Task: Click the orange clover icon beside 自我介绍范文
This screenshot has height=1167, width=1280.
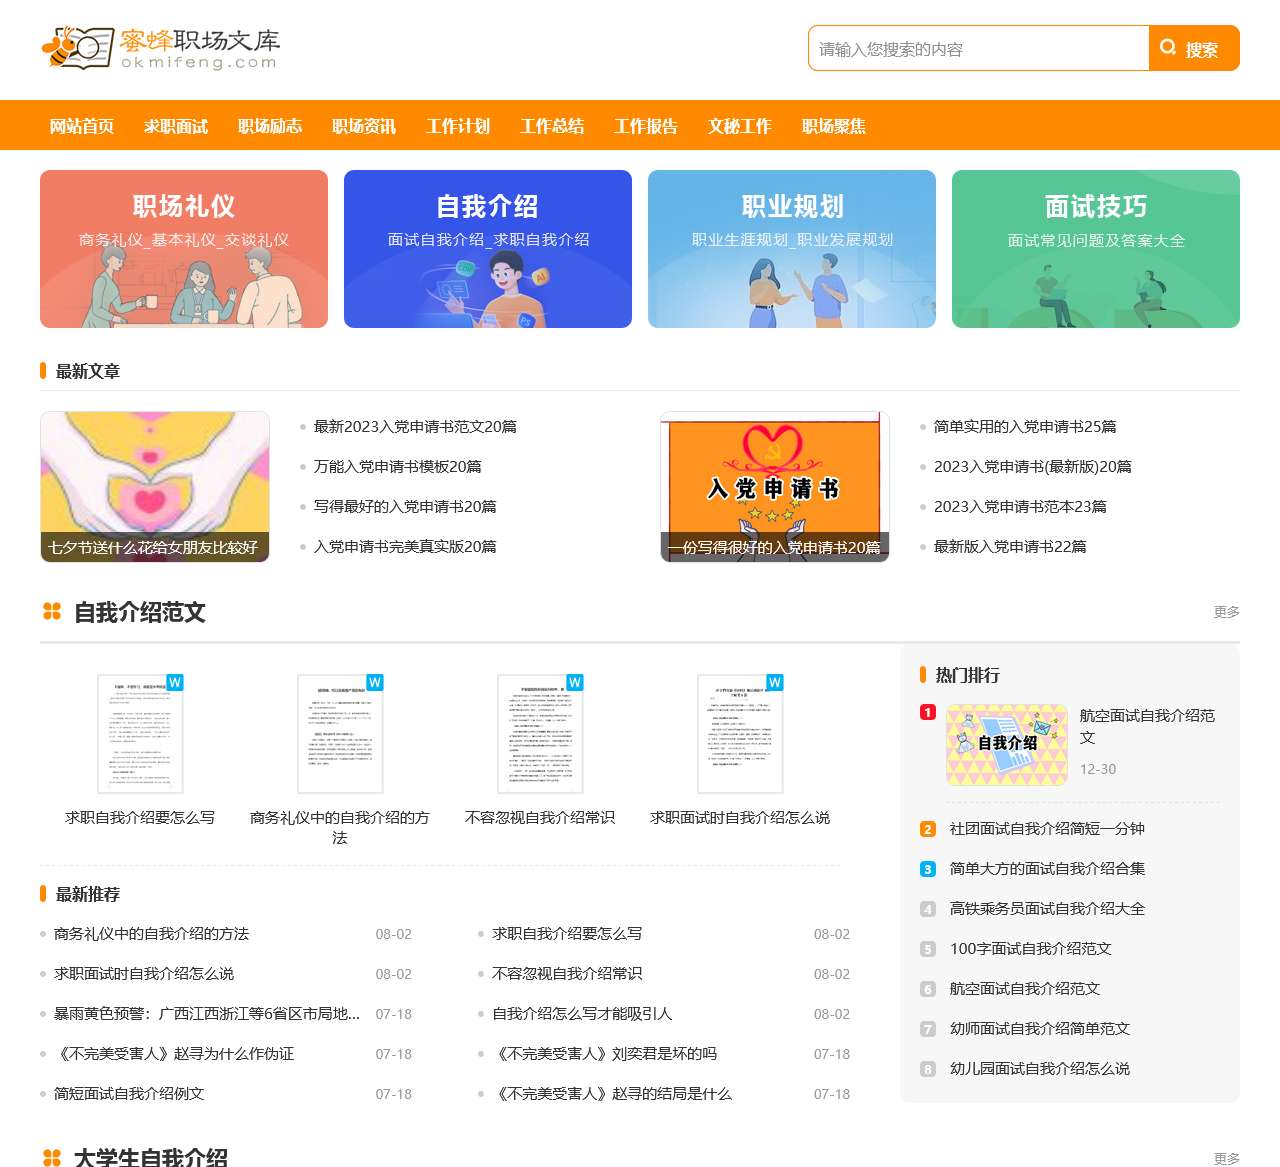Action: tap(52, 611)
